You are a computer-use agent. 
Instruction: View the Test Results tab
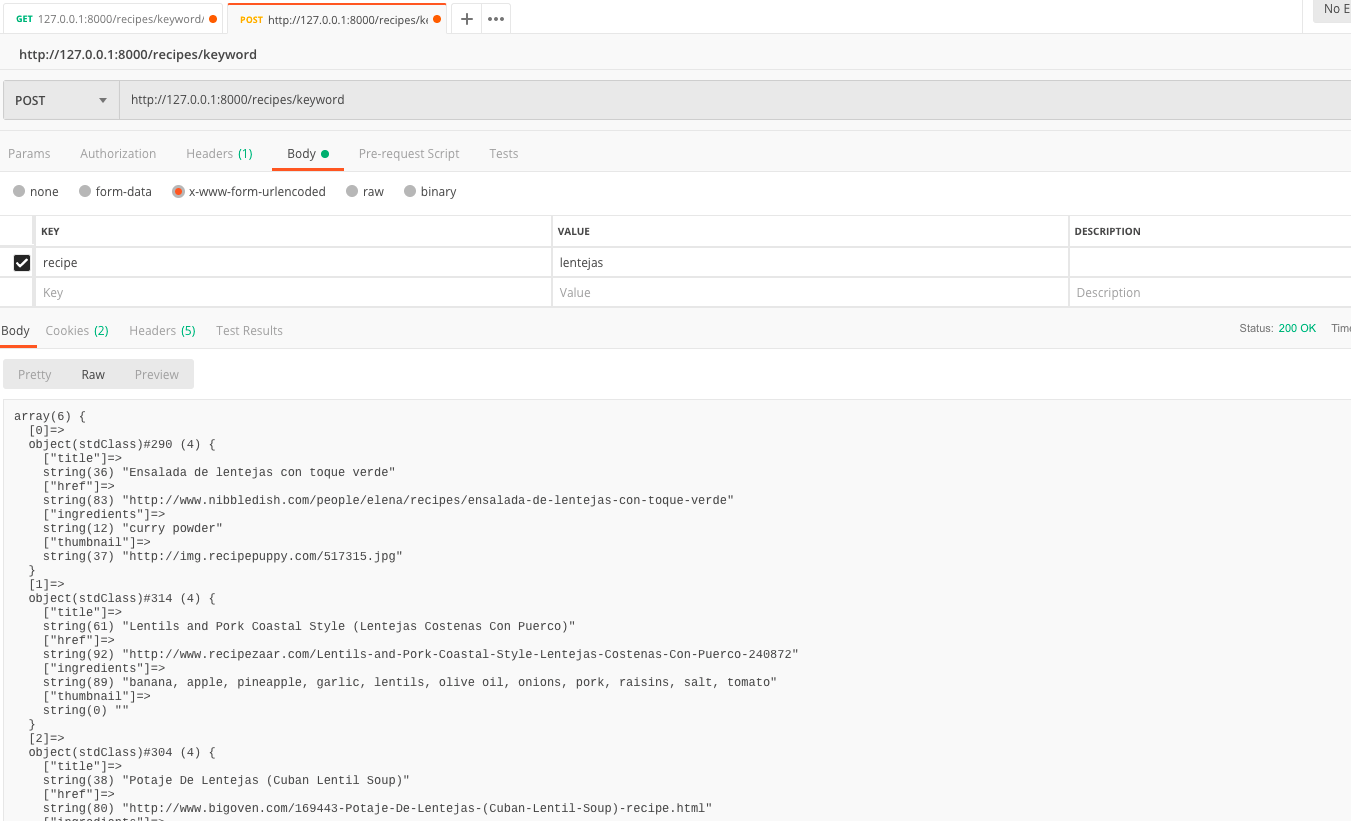pos(249,331)
